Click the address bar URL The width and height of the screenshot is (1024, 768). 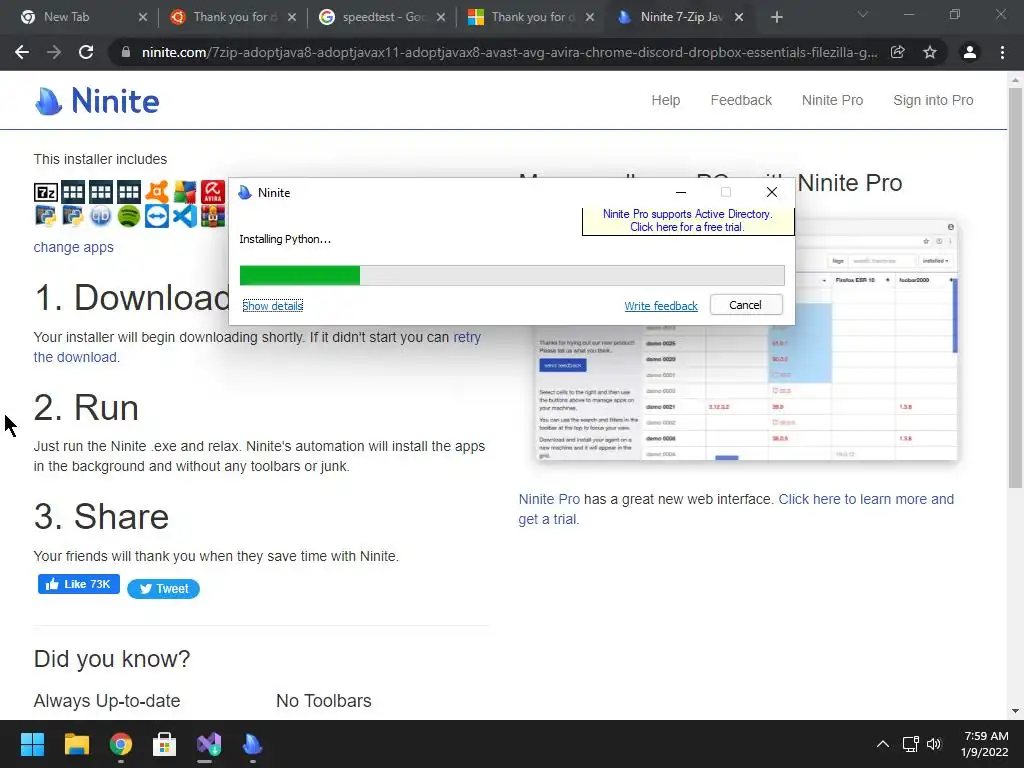509,52
